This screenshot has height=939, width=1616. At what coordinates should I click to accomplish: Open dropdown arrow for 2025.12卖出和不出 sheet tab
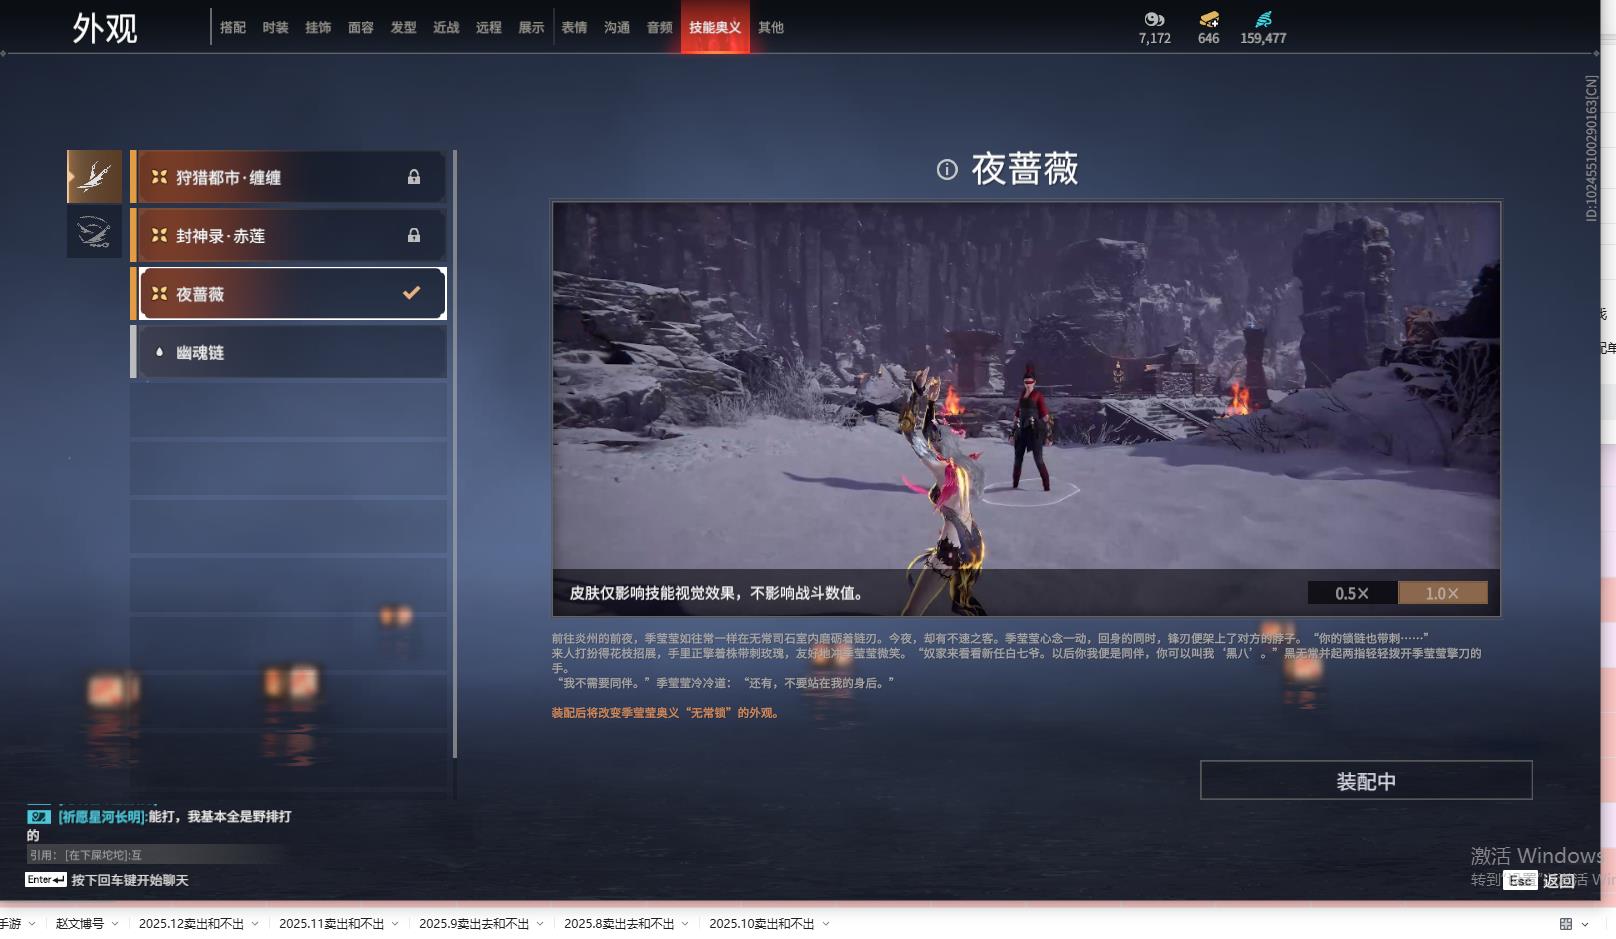click(255, 924)
